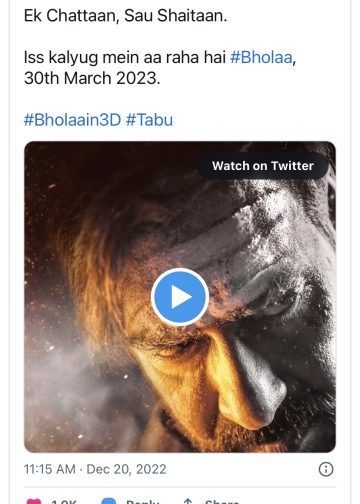Image resolution: width=360 pixels, height=504 pixels.
Task: Click the Share label
Action: coord(222,501)
